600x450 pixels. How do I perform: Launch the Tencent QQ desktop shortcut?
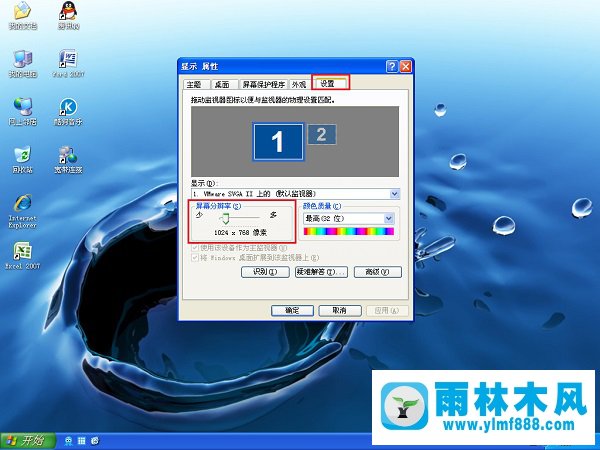(x=68, y=15)
